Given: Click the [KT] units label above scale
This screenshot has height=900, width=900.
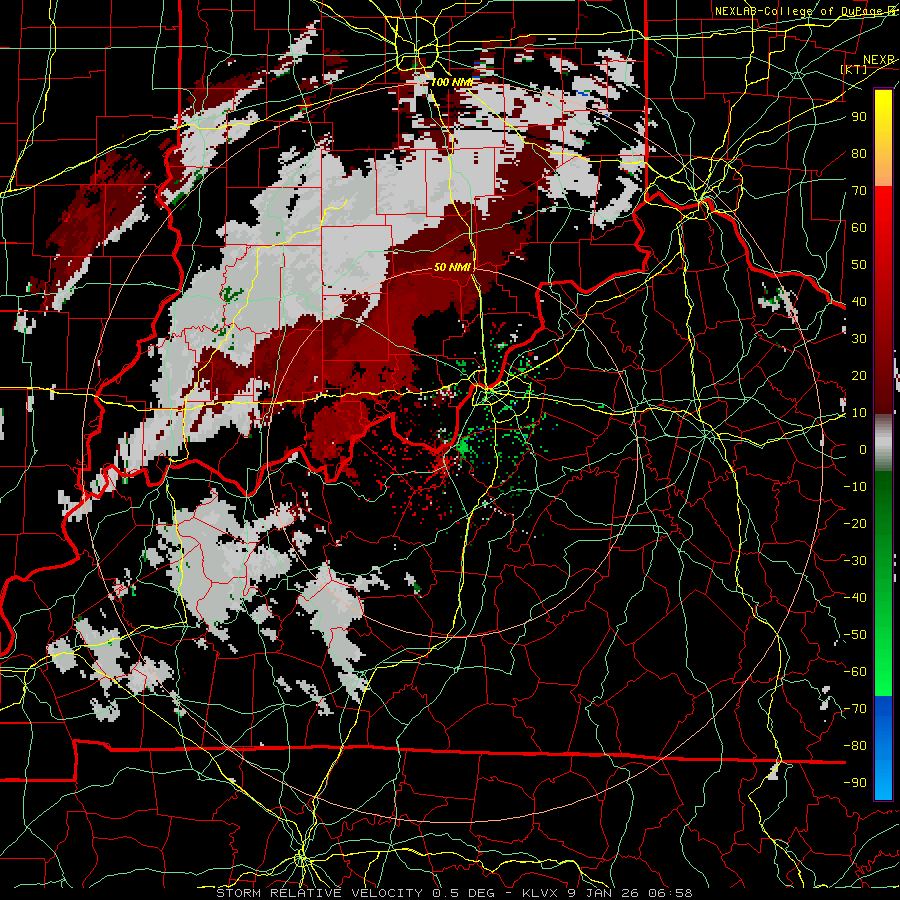Looking at the screenshot, I should (x=854, y=69).
